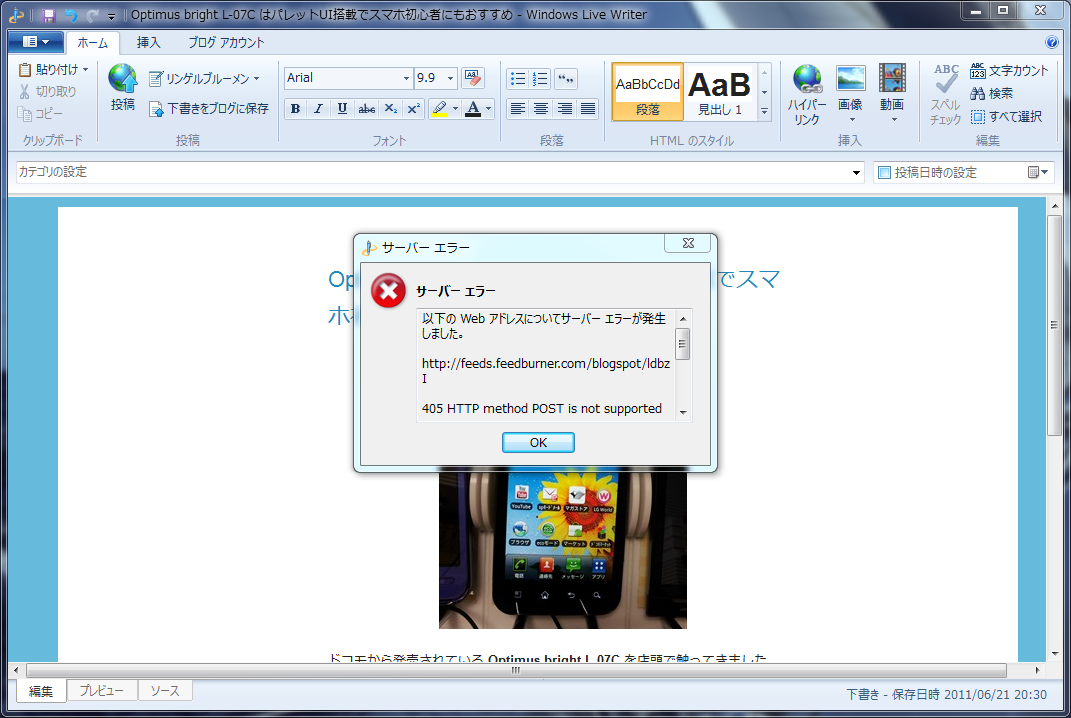Click the editor vertical scrollbar thumb

tap(1055, 325)
